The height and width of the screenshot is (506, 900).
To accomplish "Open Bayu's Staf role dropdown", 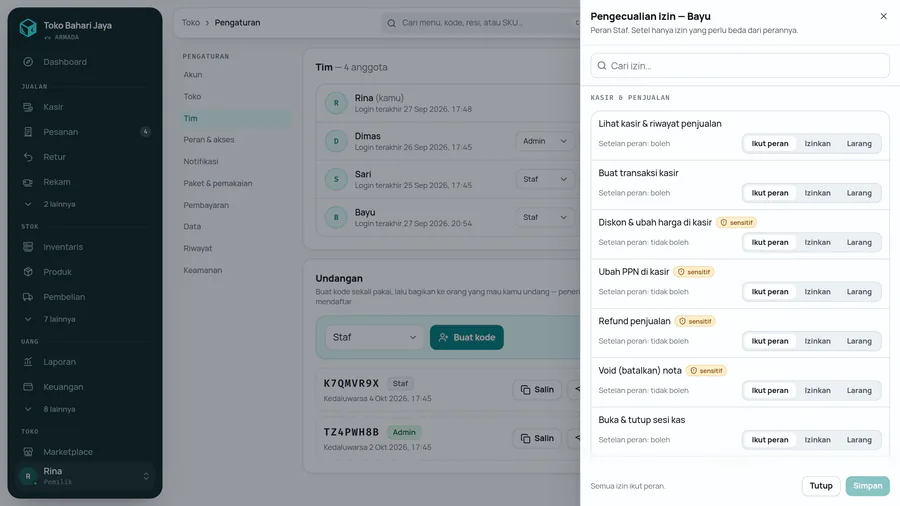I will (545, 217).
